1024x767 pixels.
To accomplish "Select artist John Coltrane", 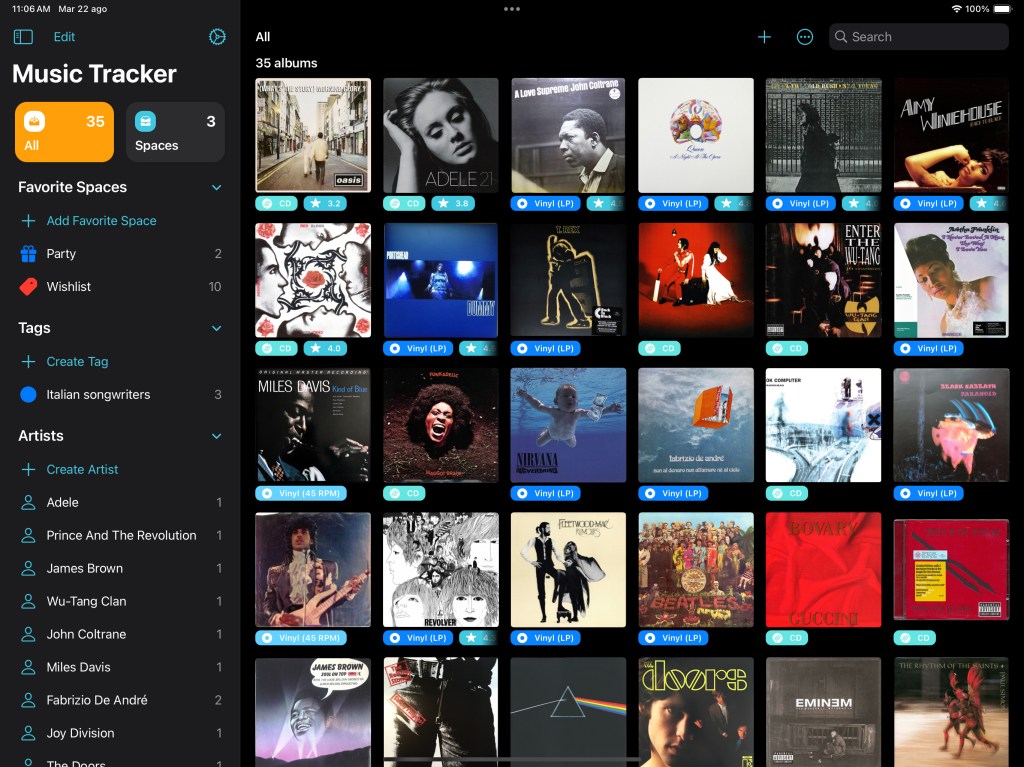I will tap(120, 634).
